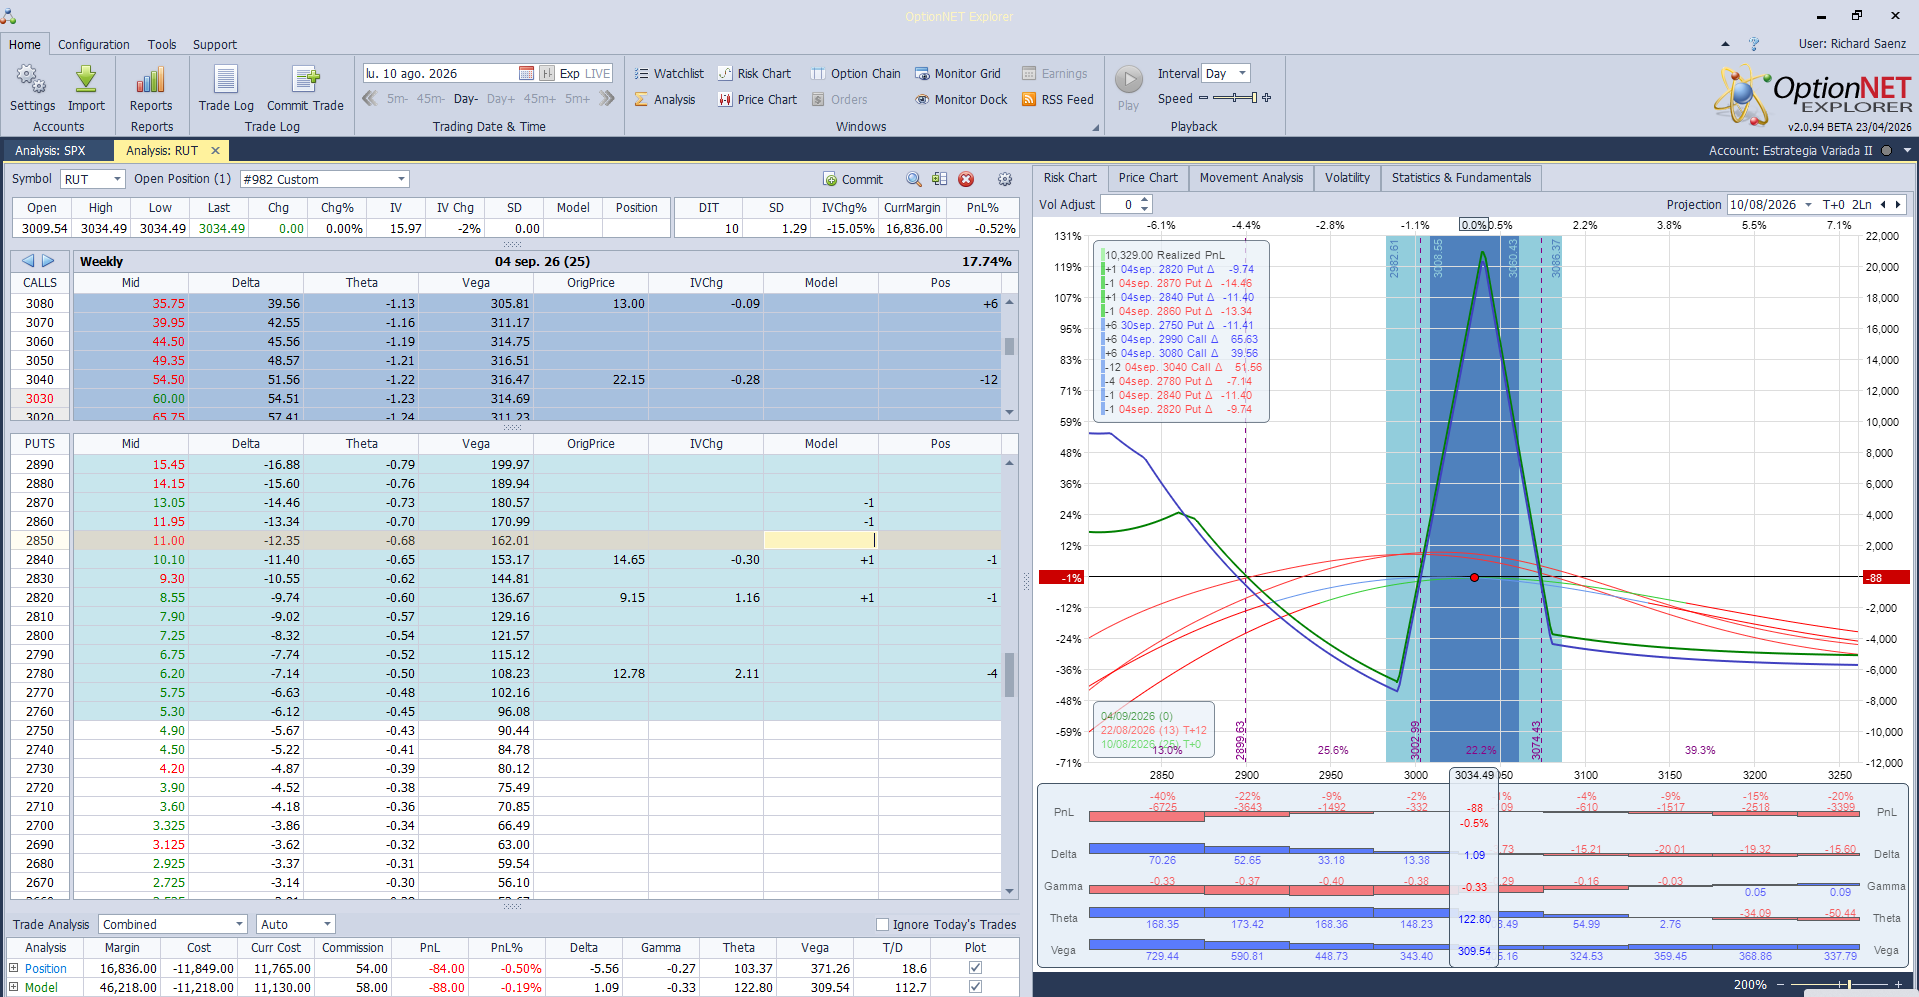The image size is (1919, 997).
Task: Switch to Statistics & Fundamentals tab
Action: pyautogui.click(x=1461, y=178)
